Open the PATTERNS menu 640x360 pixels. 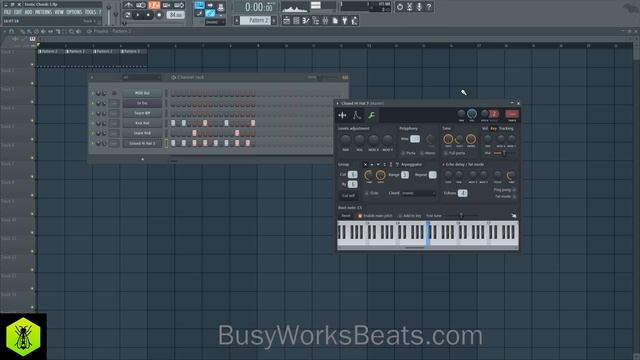(43, 12)
